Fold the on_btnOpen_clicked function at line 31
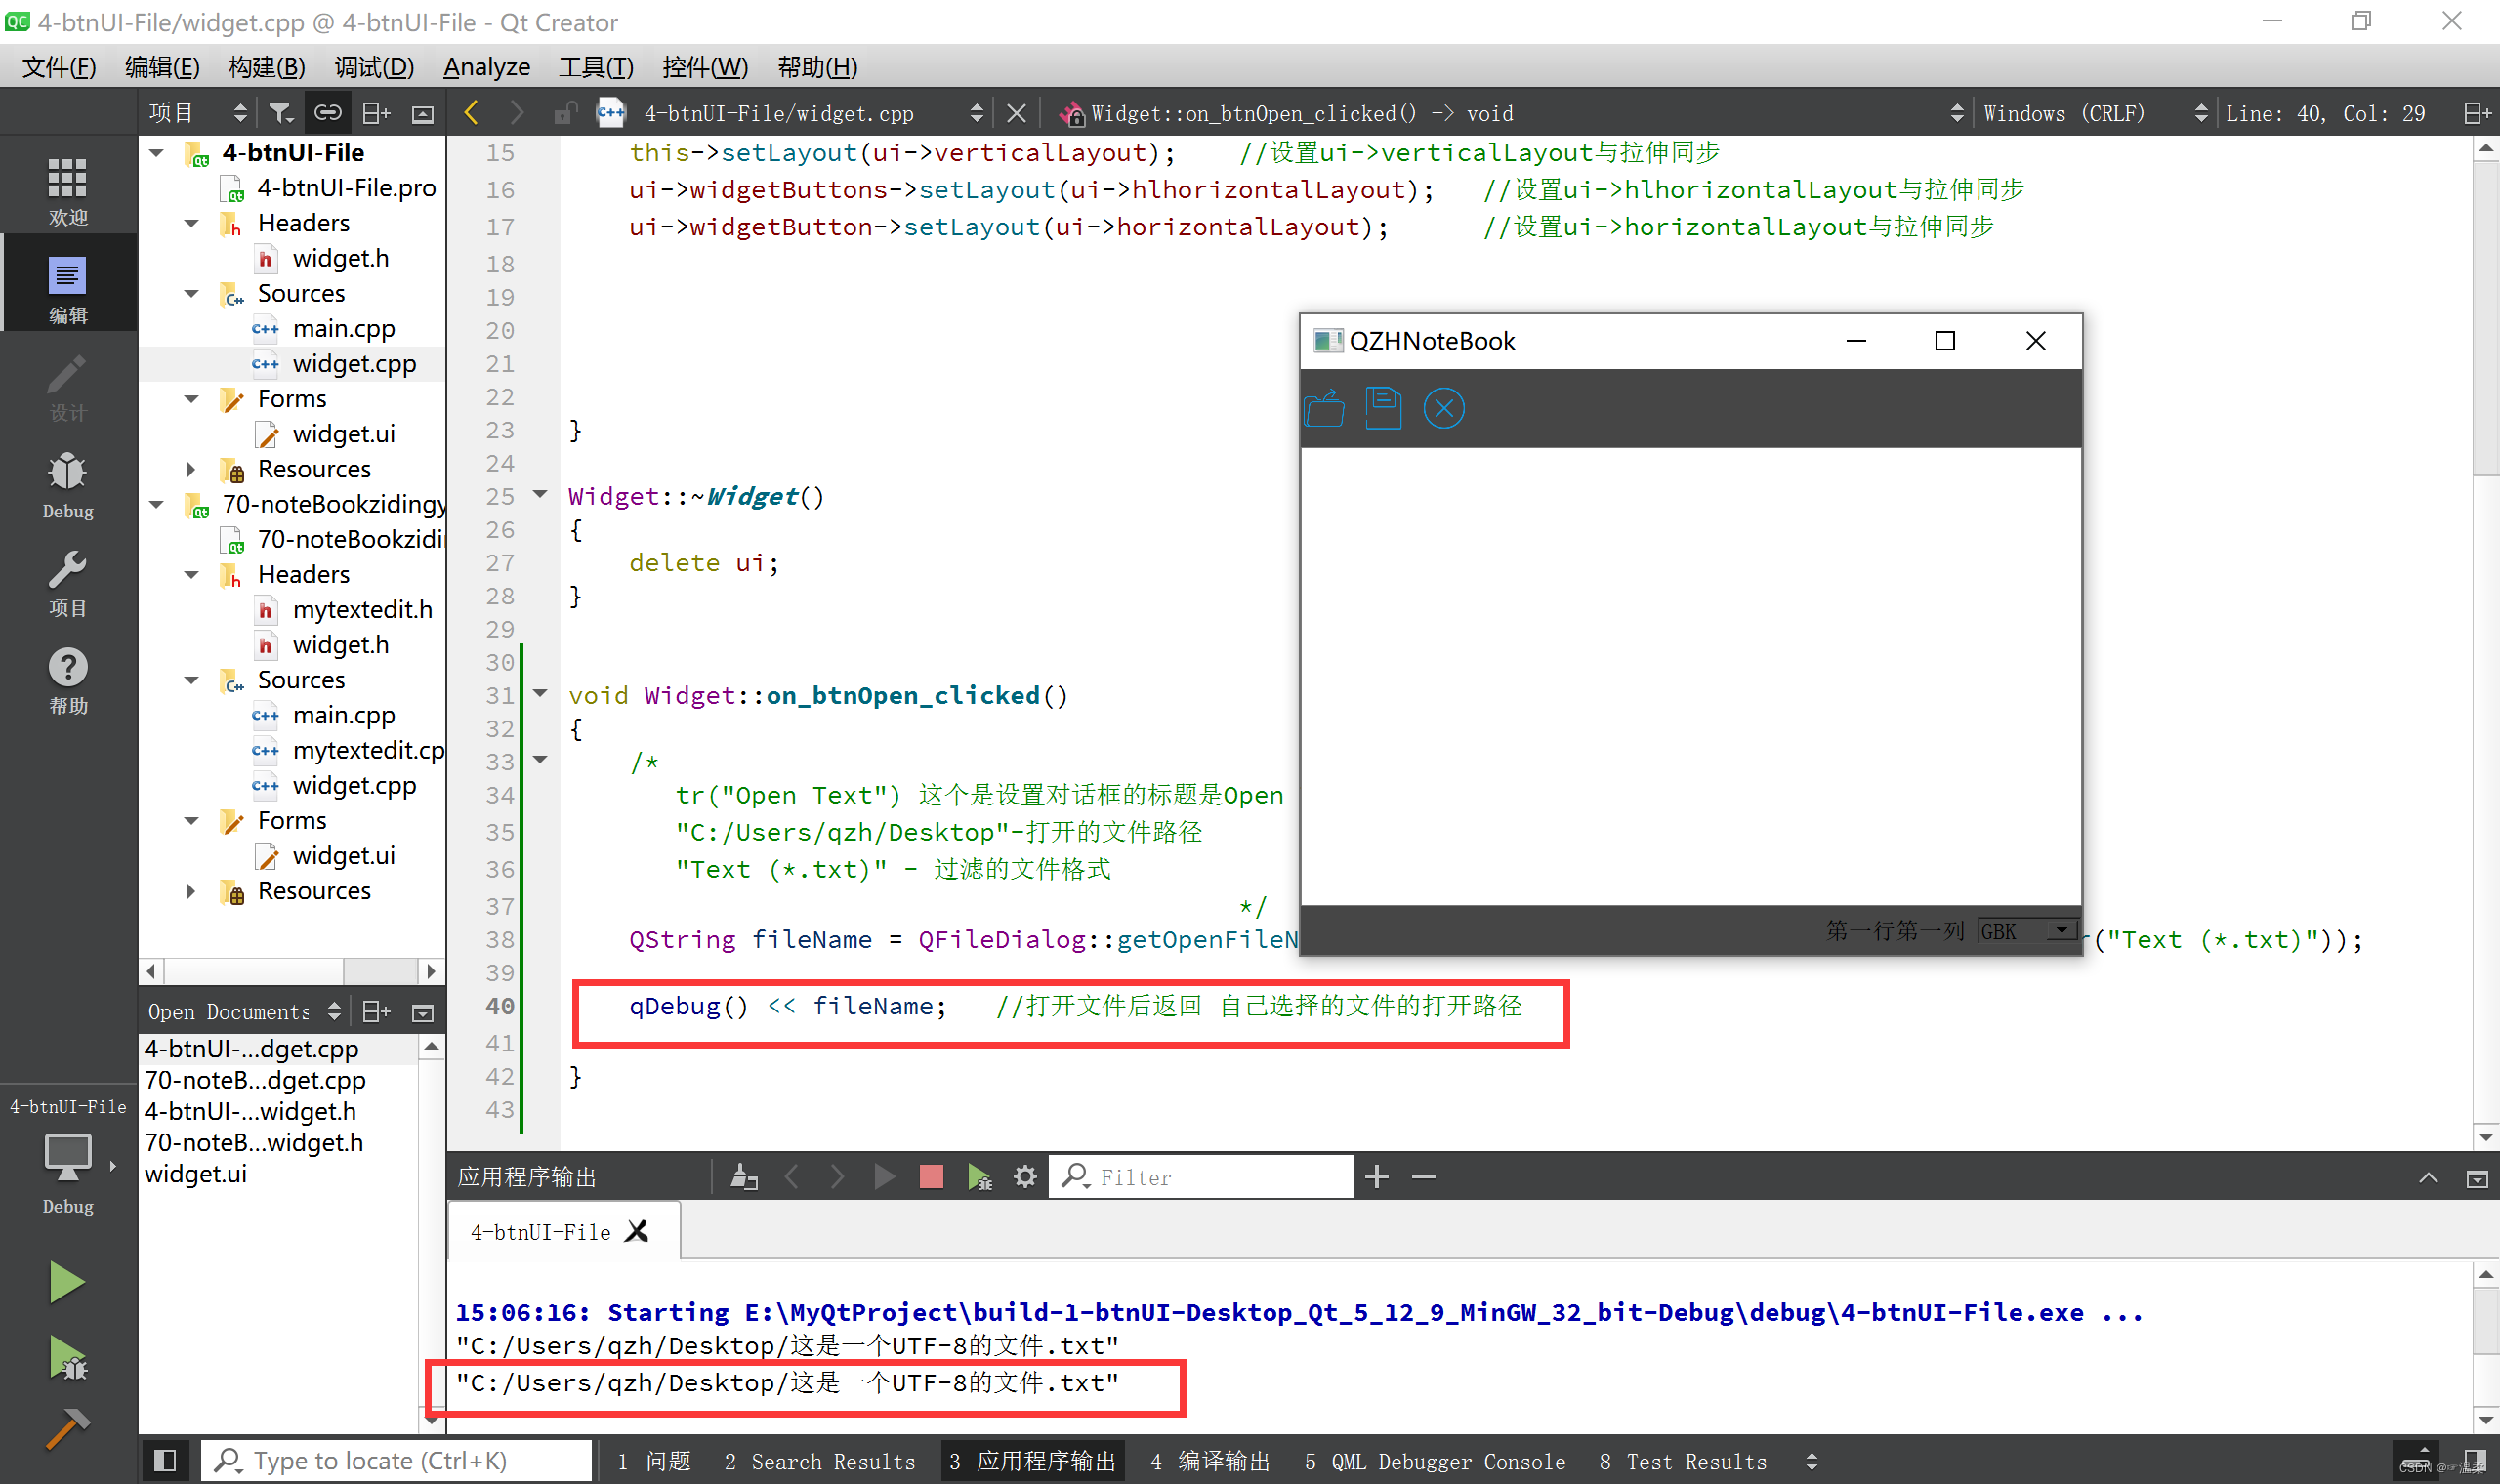2500x1484 pixels. [540, 693]
